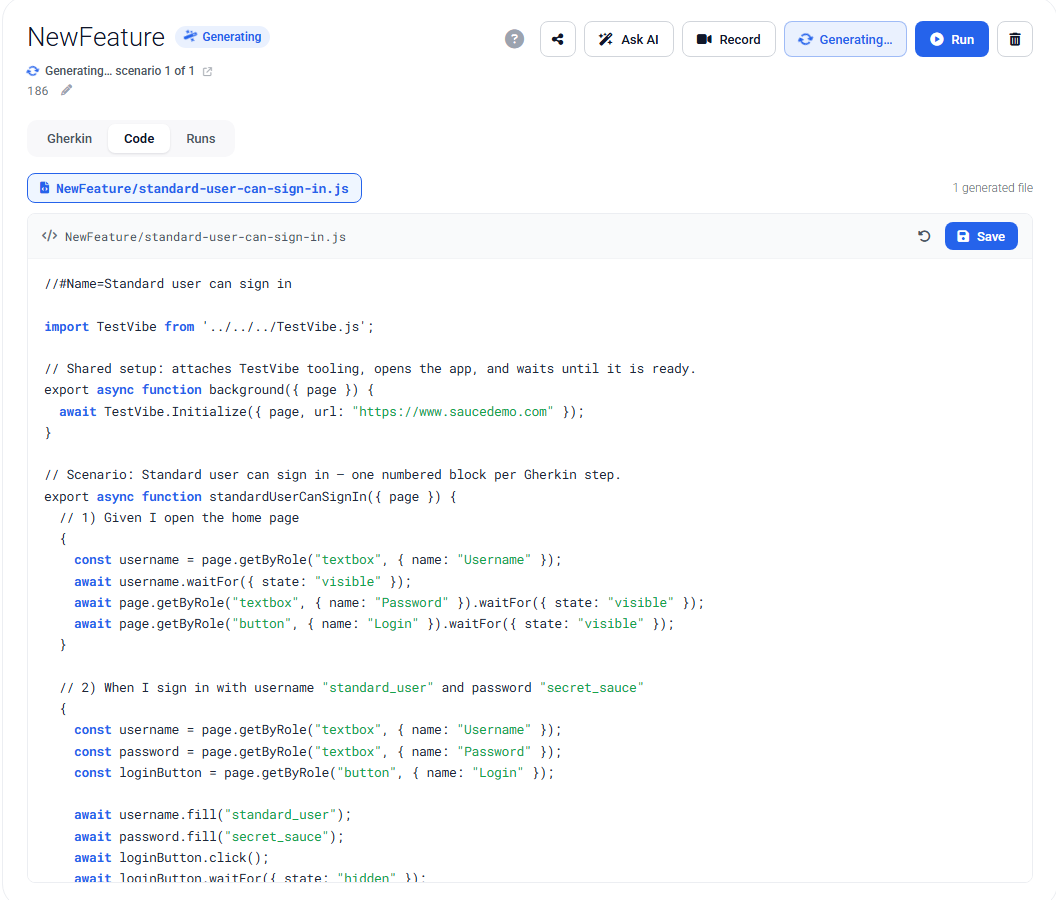The image size is (1056, 900).
Task: Run the NewFeature test
Action: 952,39
